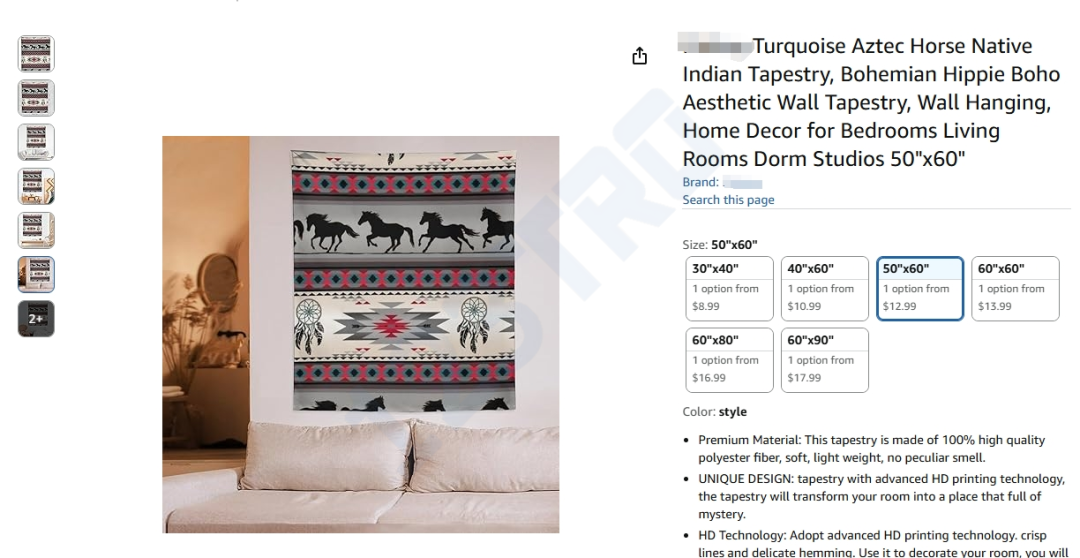
Task: Click the main tapestry product image
Action: pos(361,334)
